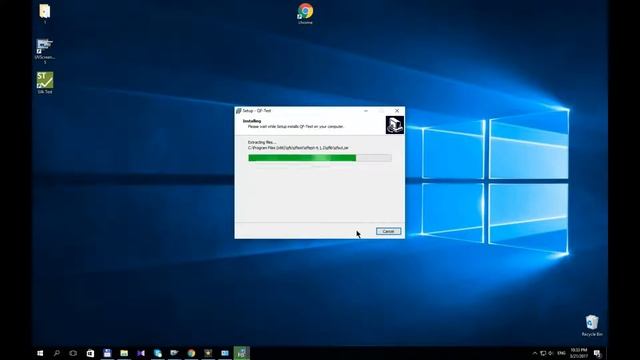Switch input language via ENG indicator
640x360 pixels.
coord(561,353)
